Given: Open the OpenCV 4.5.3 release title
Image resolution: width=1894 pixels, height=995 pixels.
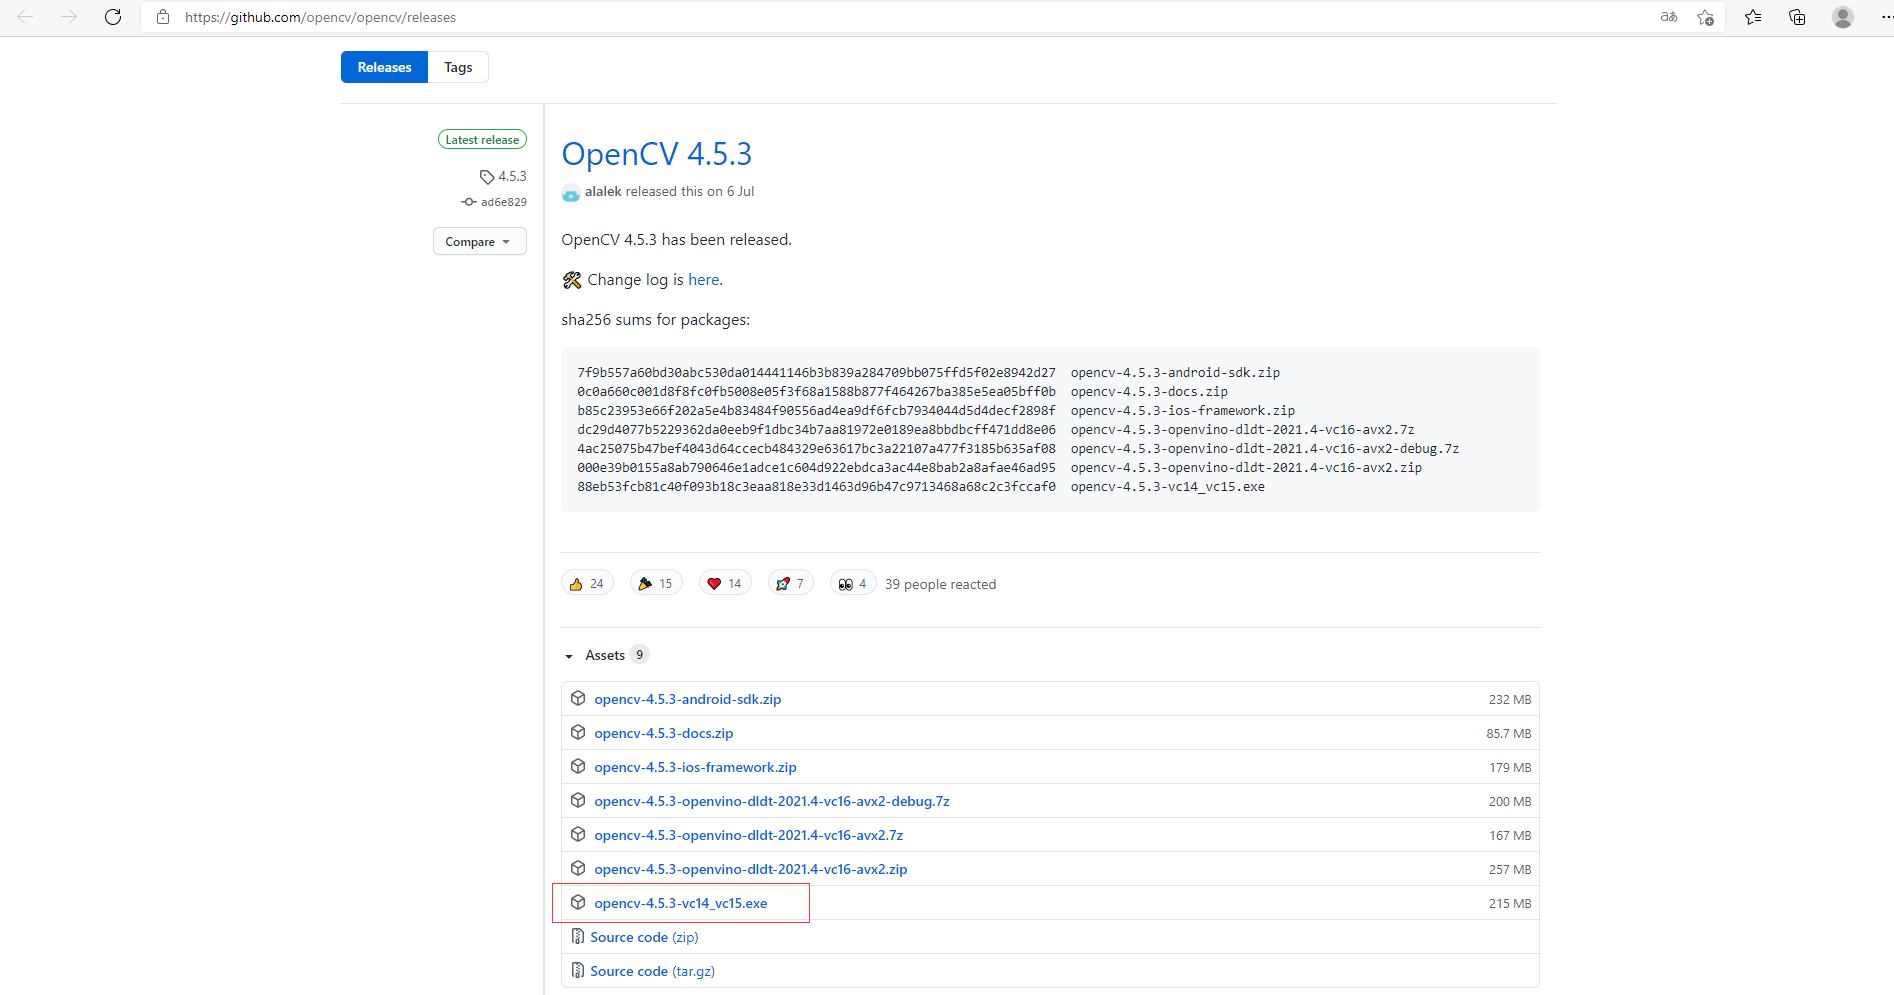Looking at the screenshot, I should [656, 154].
